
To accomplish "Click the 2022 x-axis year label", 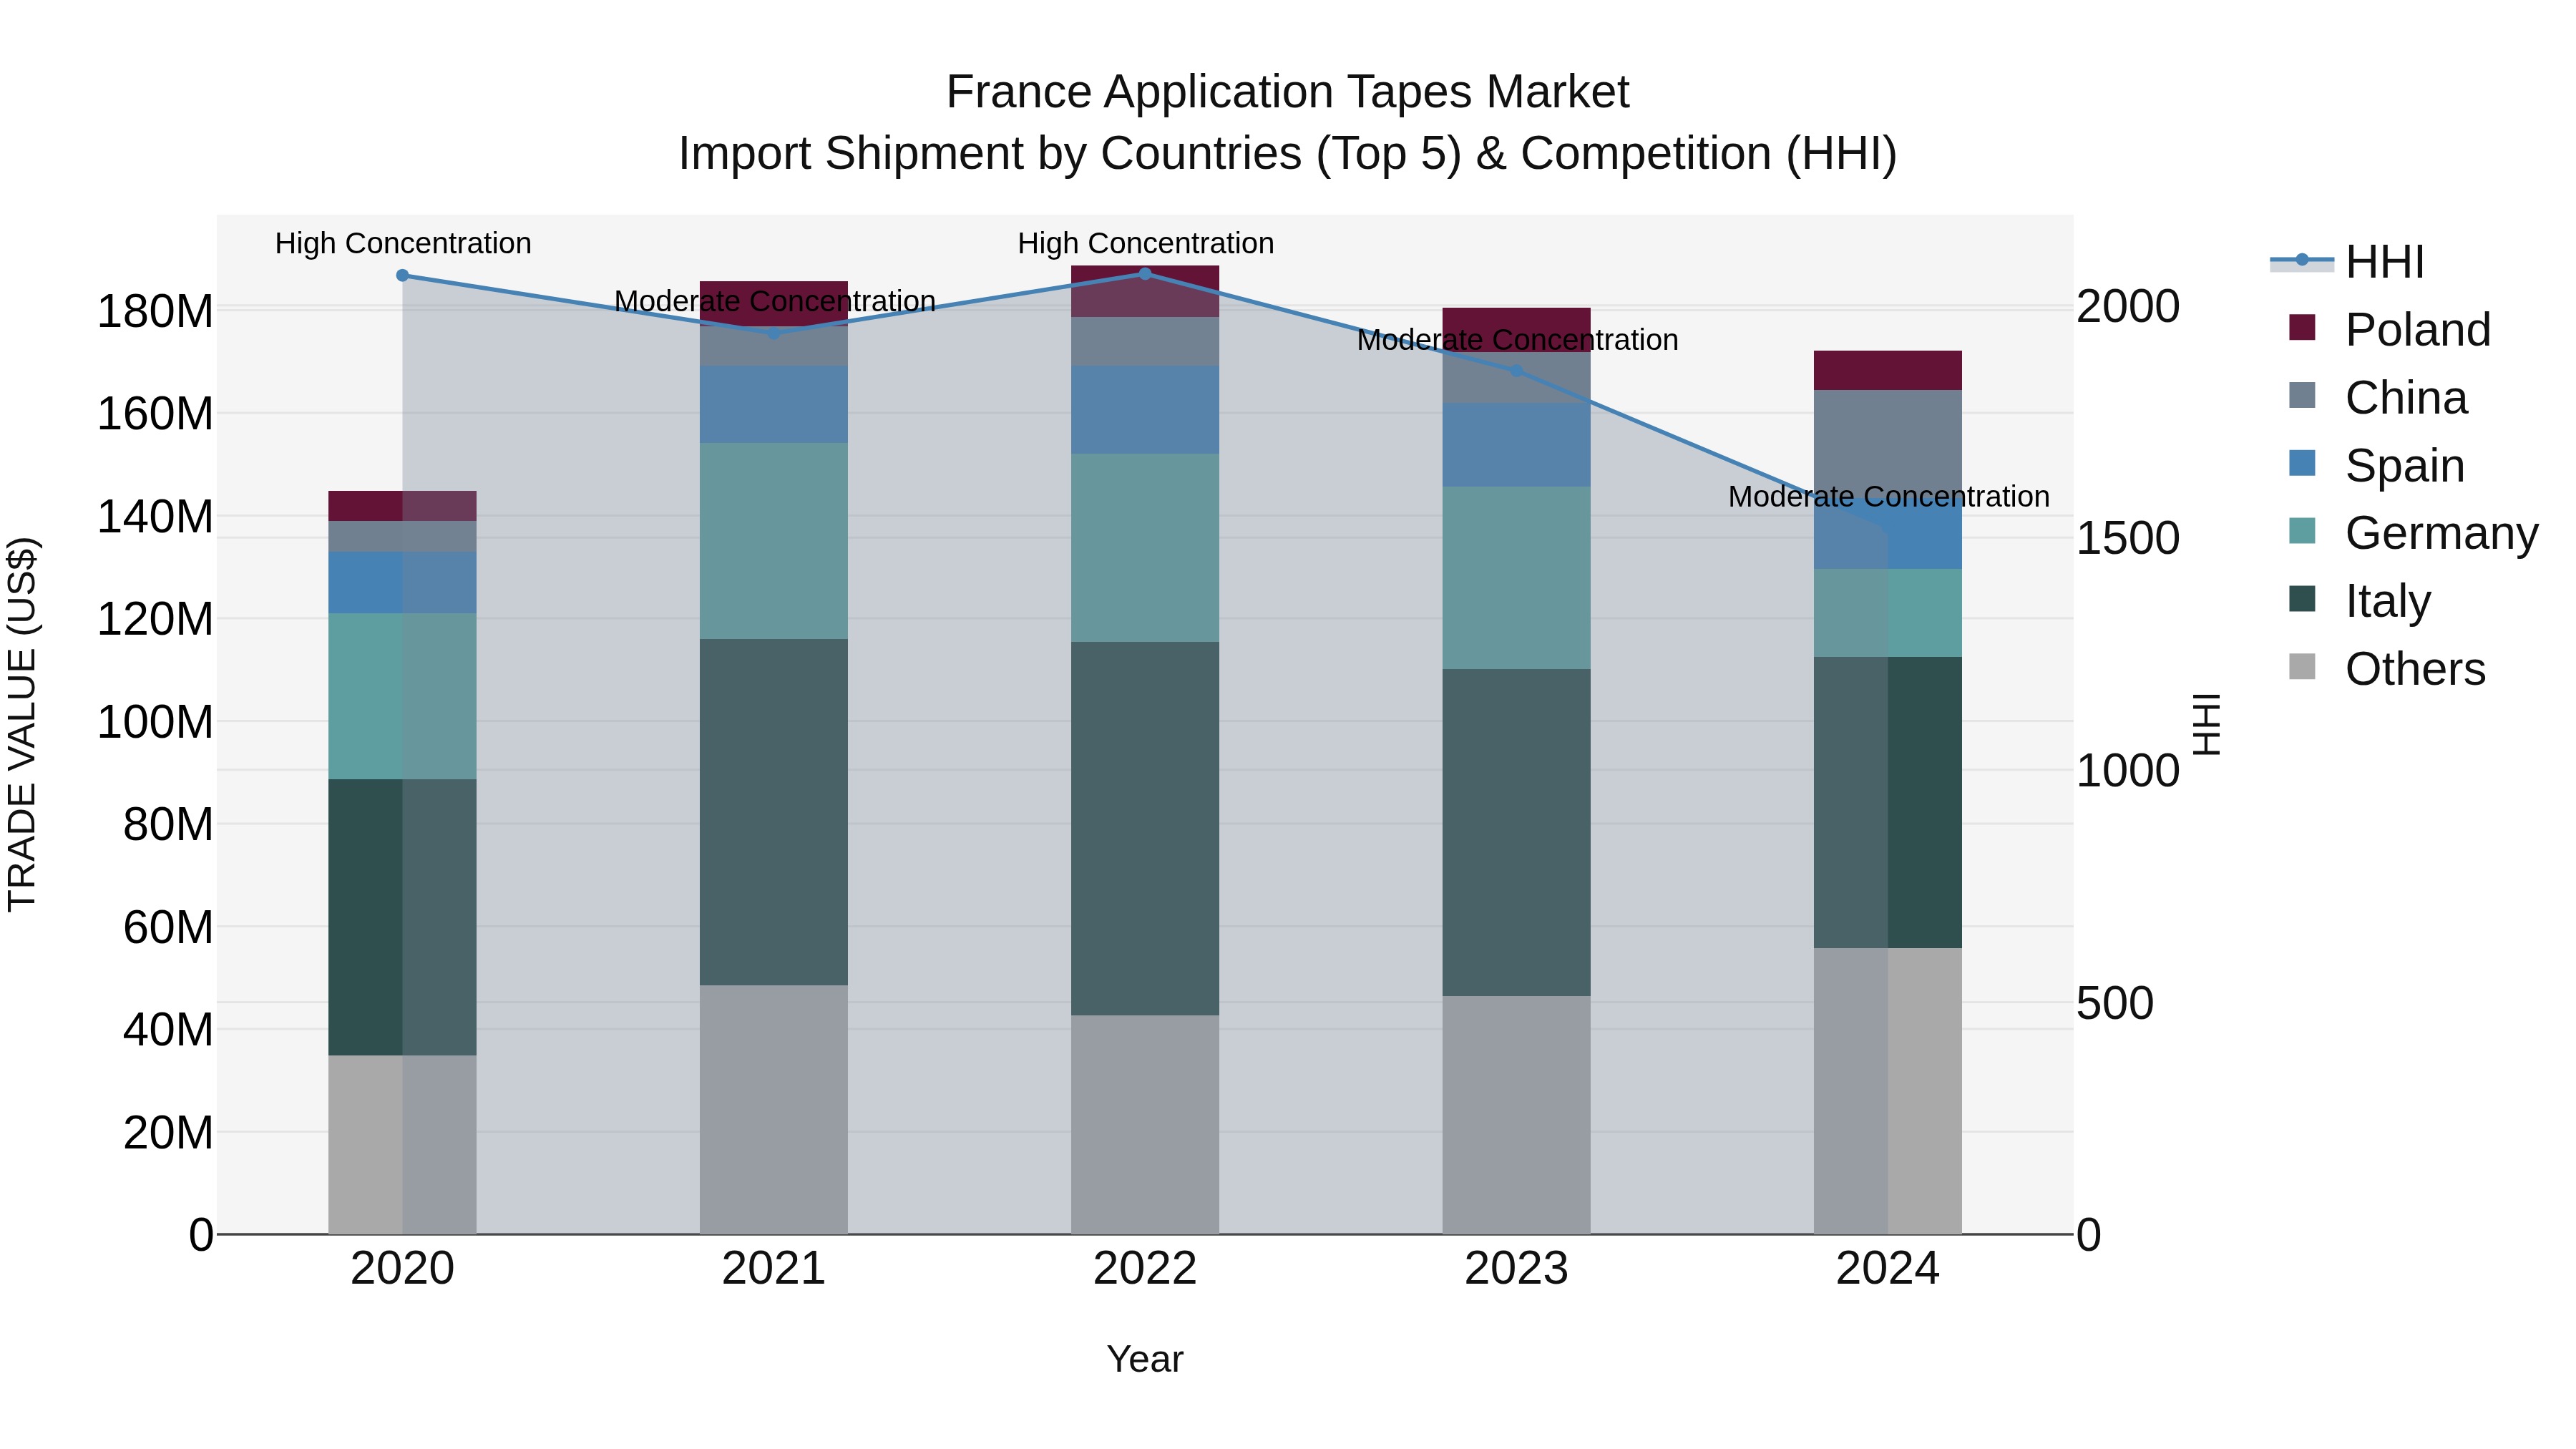I will click(x=1145, y=1269).
